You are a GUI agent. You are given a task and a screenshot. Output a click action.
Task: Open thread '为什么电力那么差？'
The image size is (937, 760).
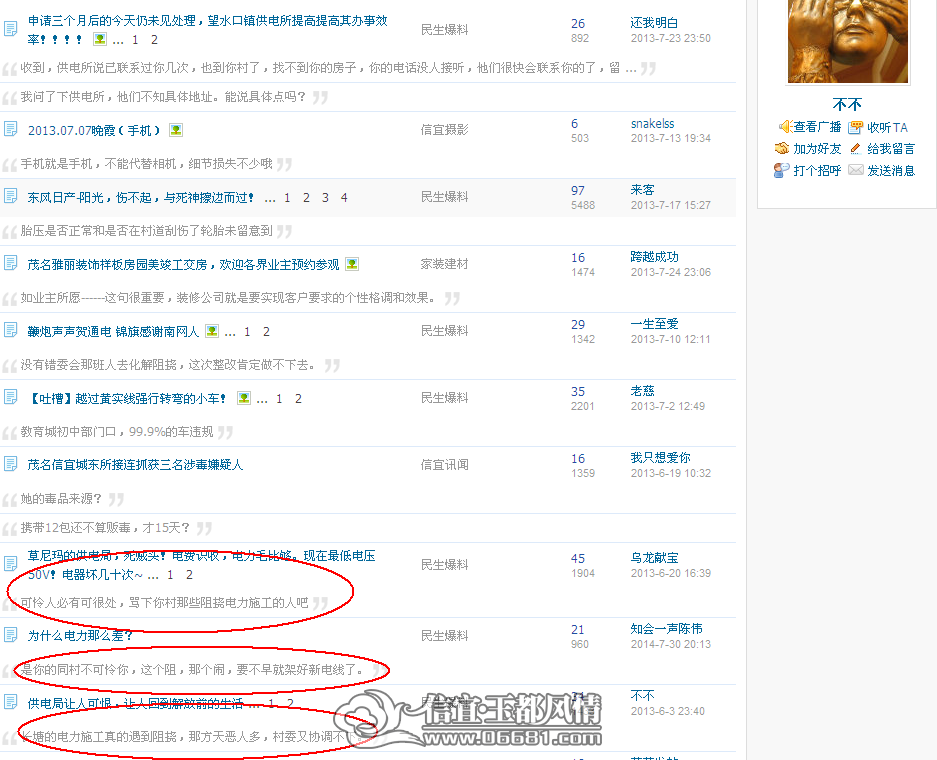(x=80, y=636)
